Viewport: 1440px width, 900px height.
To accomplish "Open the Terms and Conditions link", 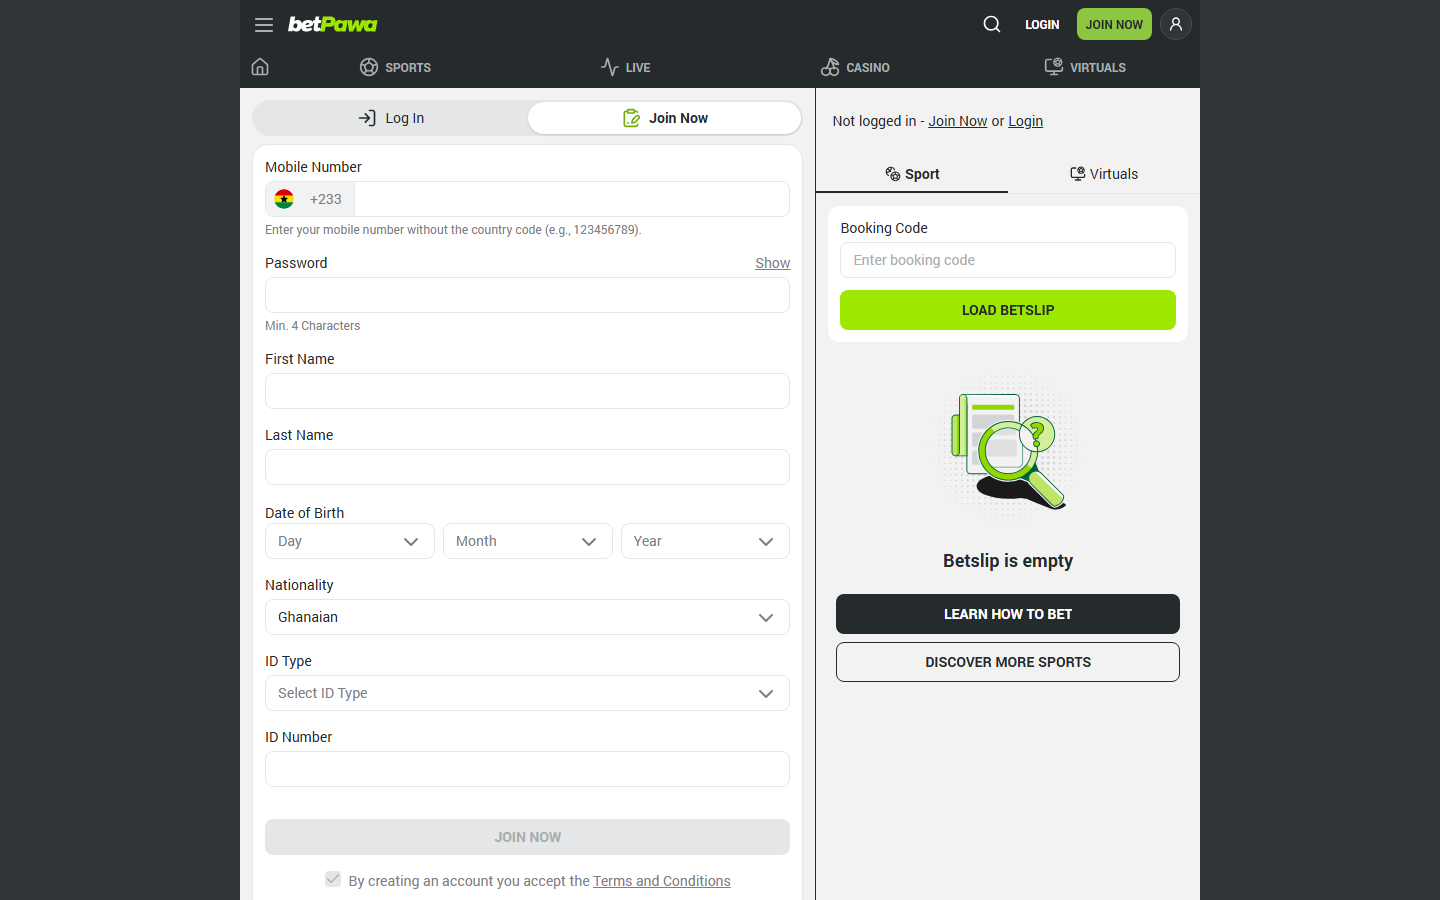I will coord(662,881).
